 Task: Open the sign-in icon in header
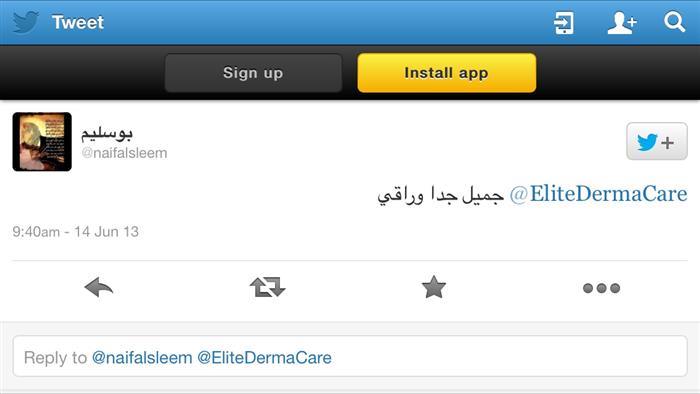point(563,23)
